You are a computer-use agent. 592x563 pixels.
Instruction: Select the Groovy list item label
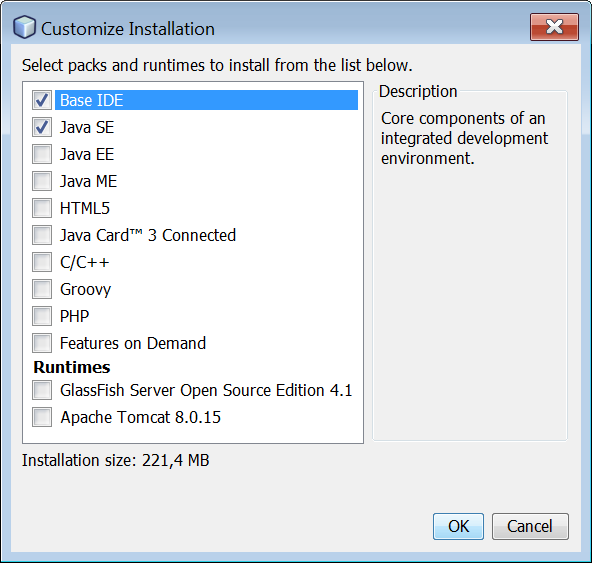[x=85, y=290]
